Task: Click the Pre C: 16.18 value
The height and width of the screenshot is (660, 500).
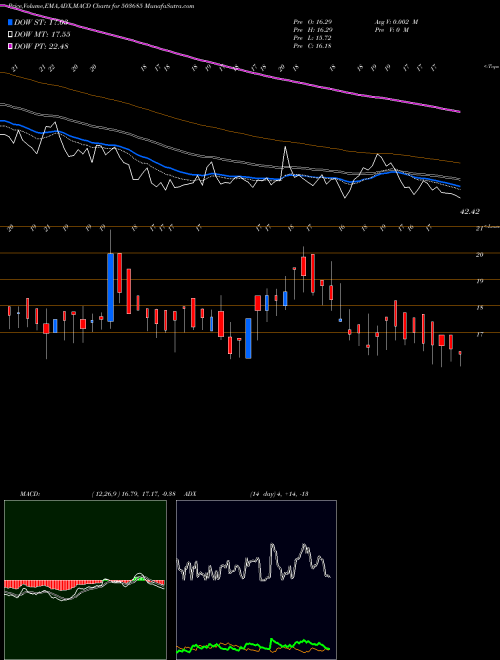Action: (313, 46)
